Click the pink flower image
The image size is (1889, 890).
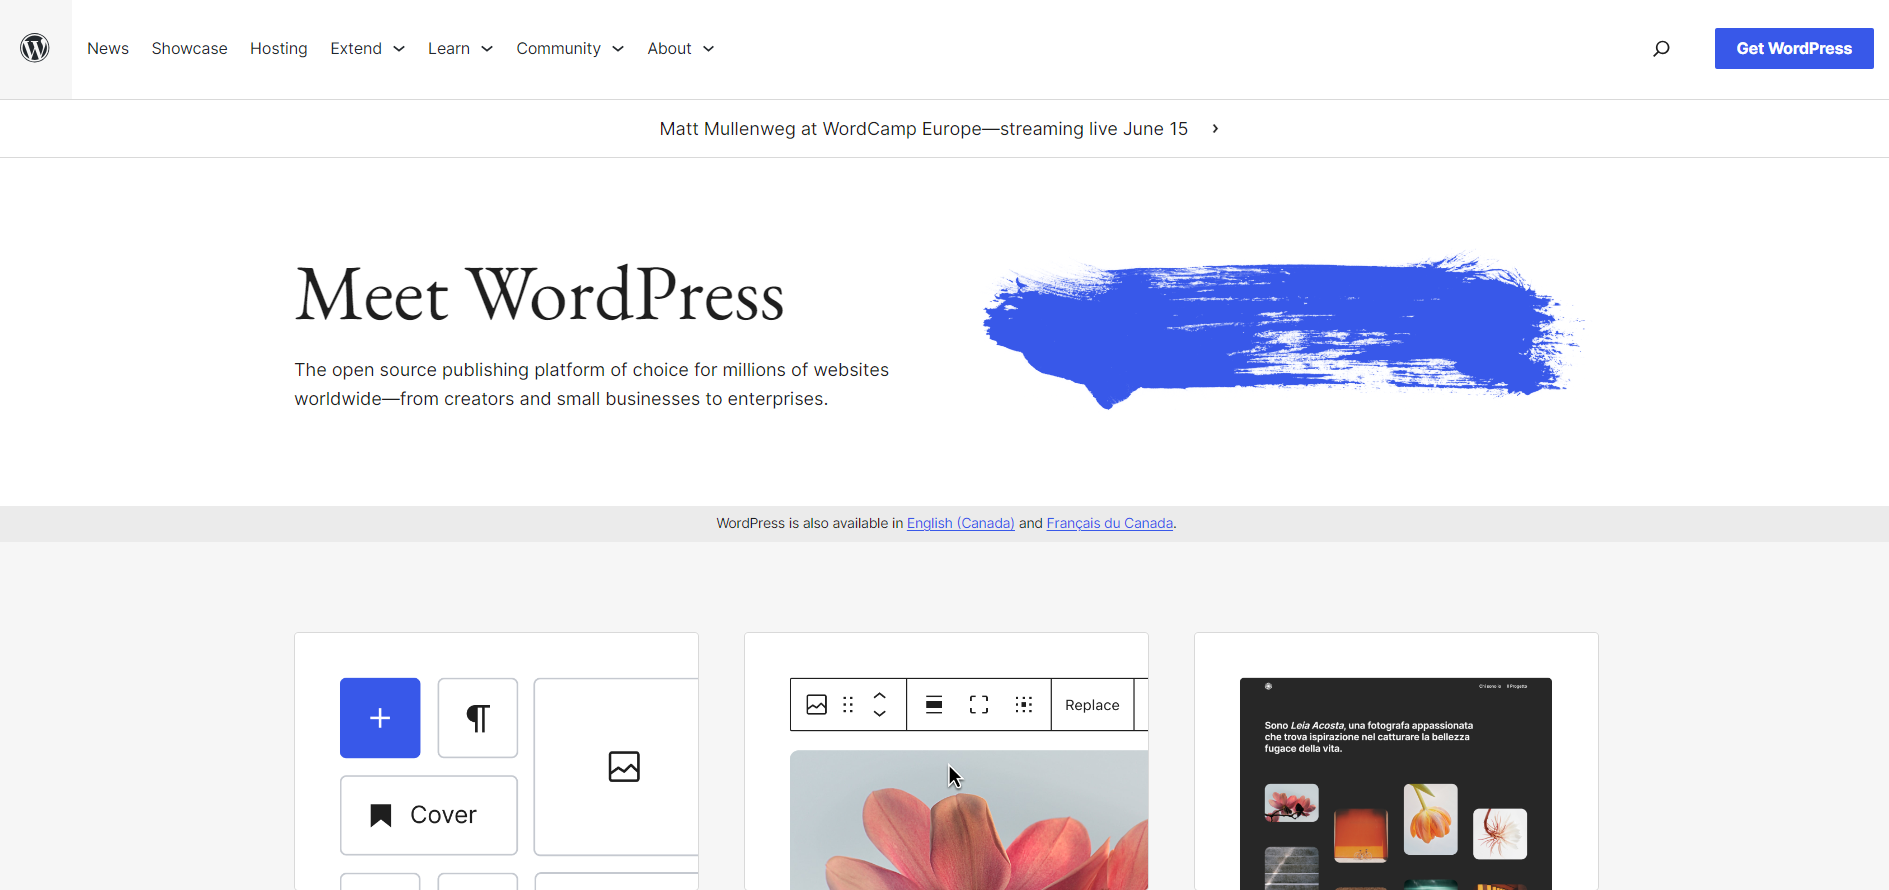969,820
